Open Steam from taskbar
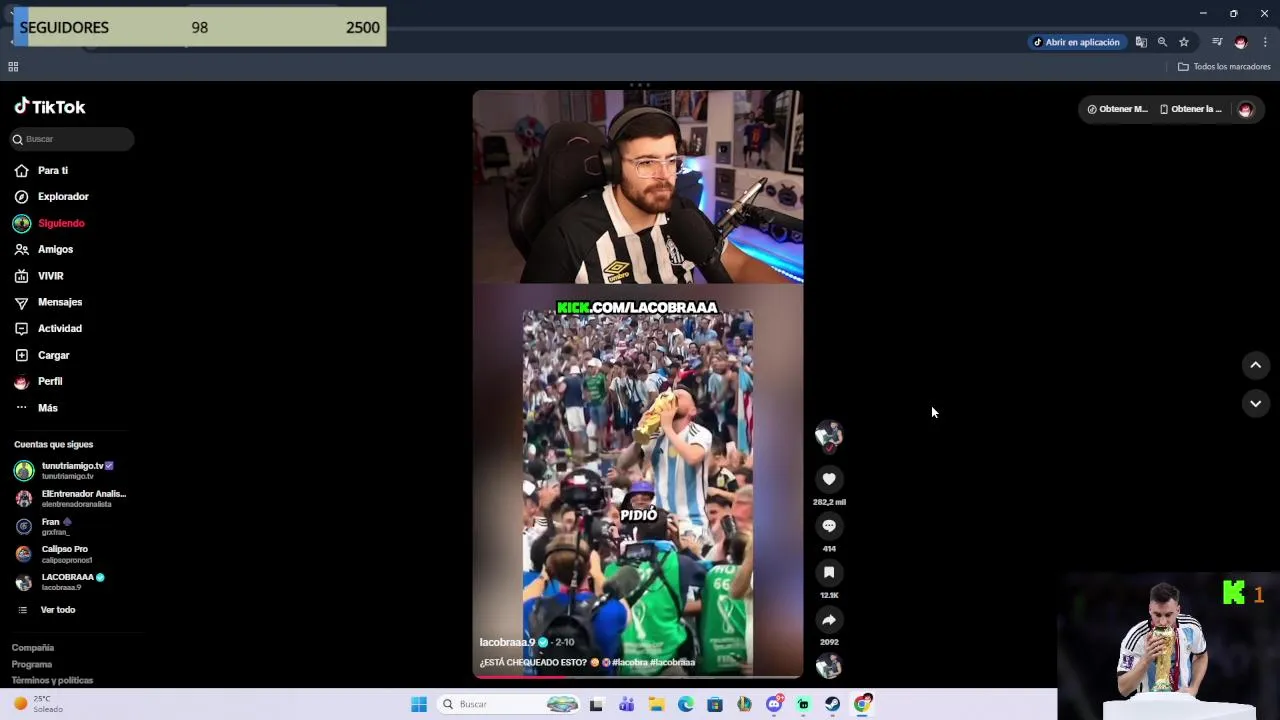The image size is (1280, 720). point(832,704)
